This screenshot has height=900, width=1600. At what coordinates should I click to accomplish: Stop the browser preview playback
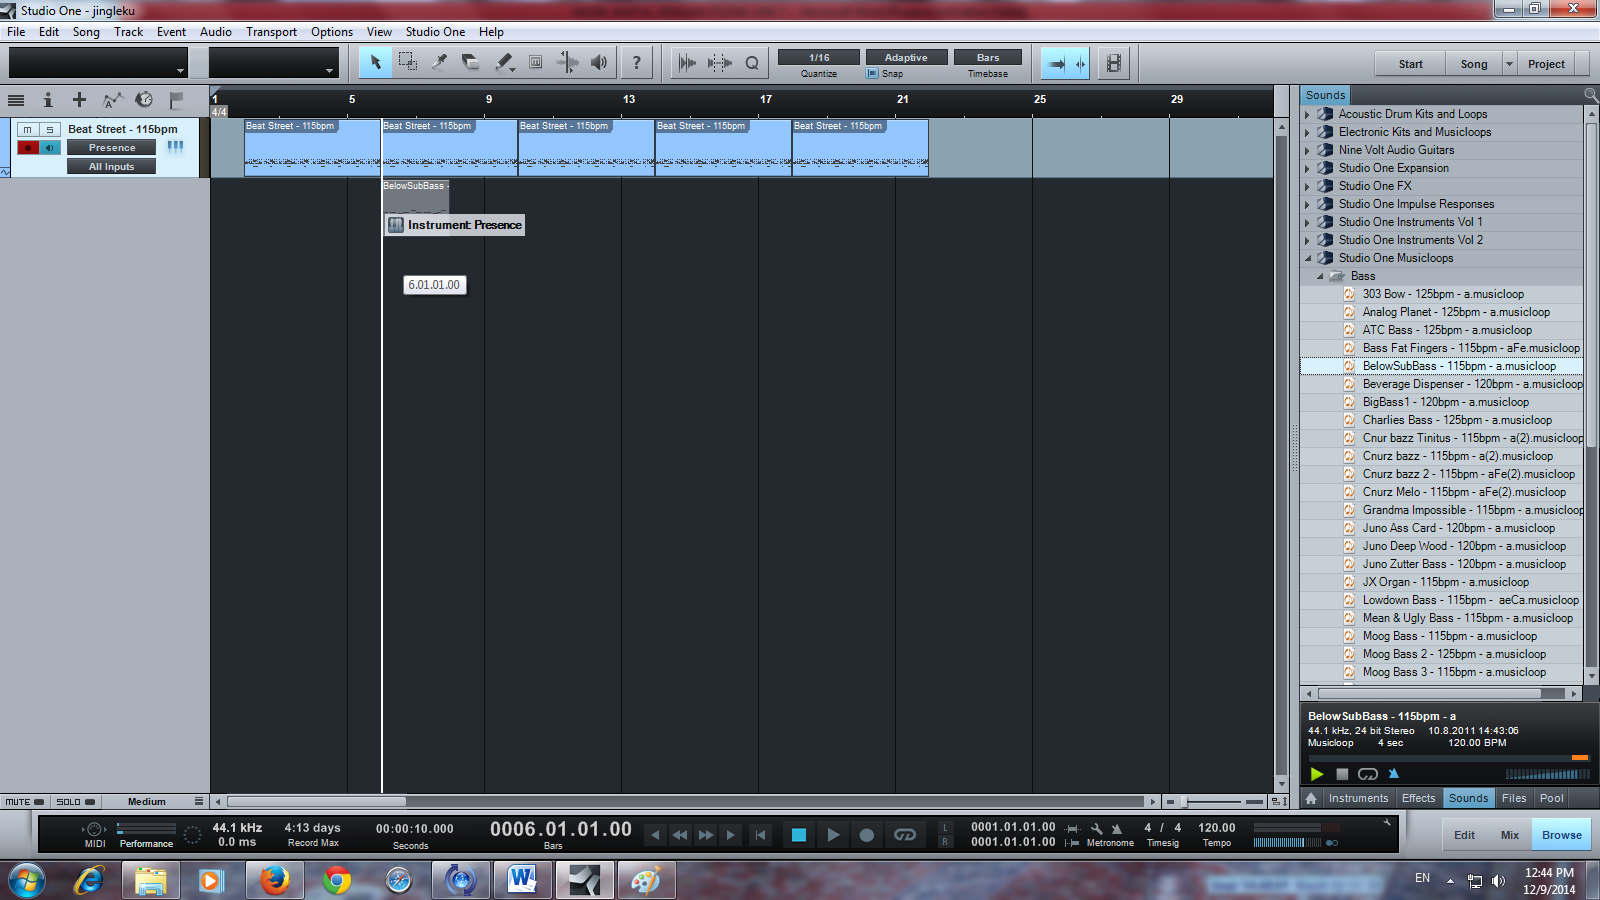pyautogui.click(x=1342, y=774)
